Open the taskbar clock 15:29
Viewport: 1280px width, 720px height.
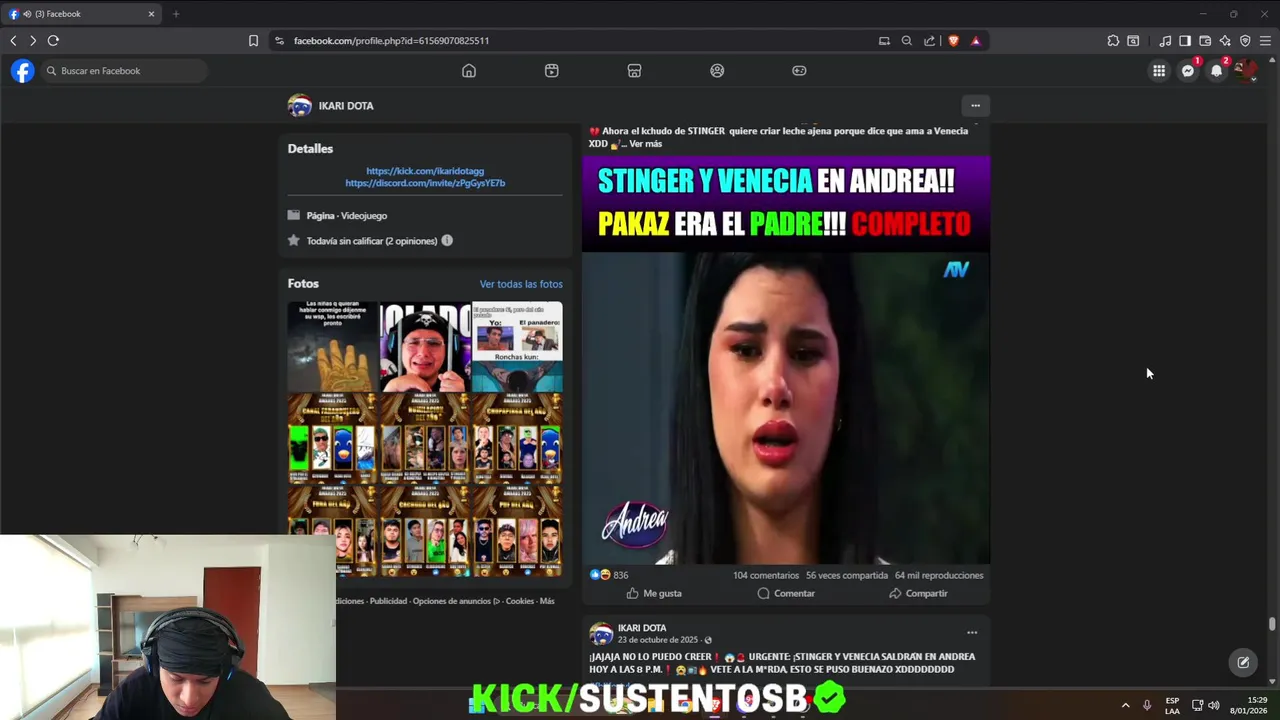click(1250, 705)
